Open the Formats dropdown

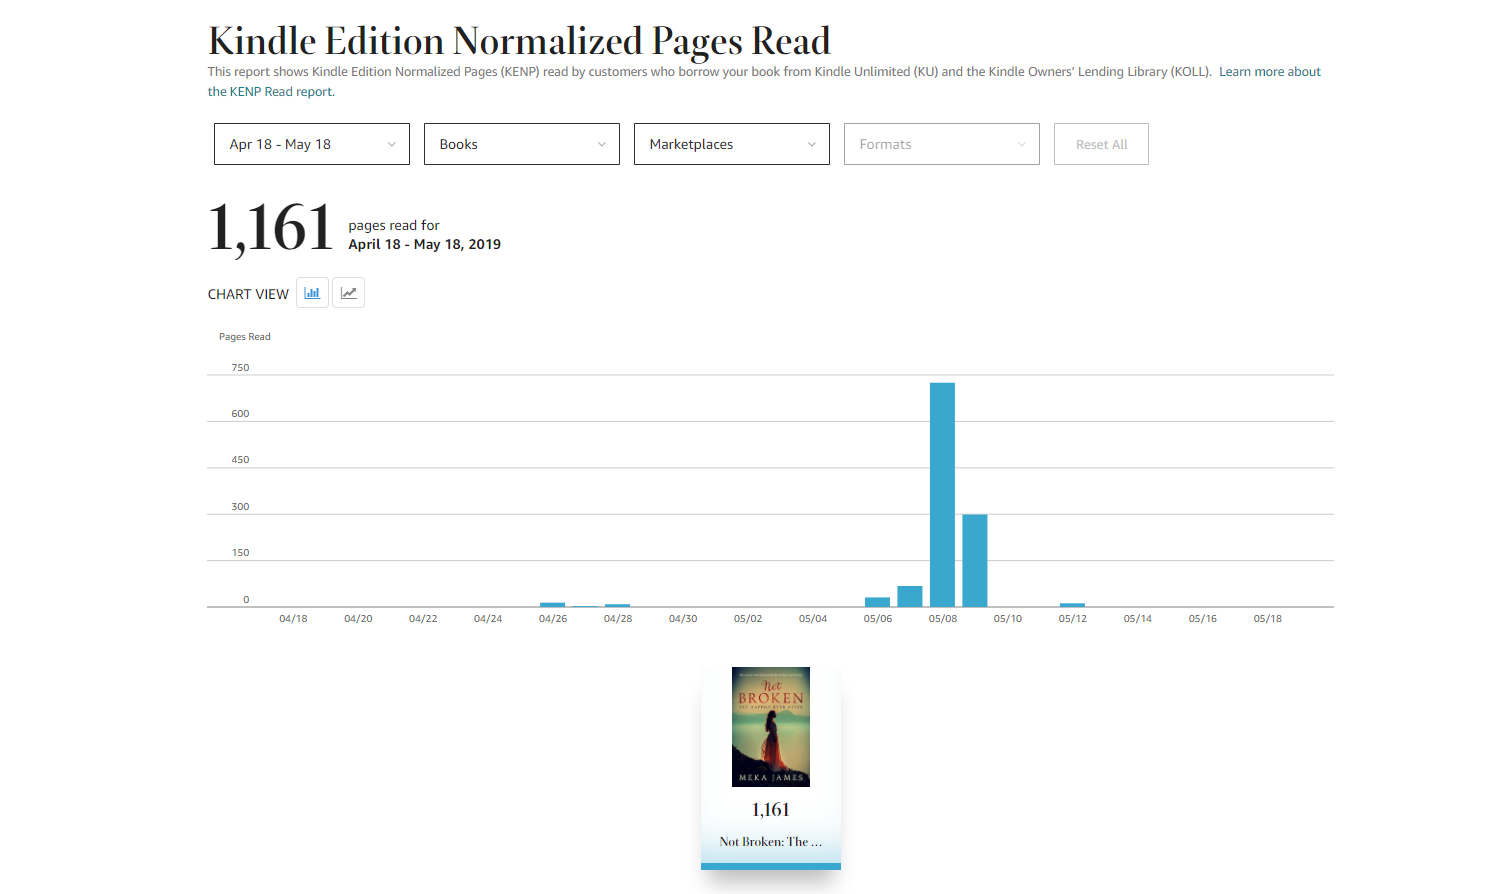[x=942, y=144]
